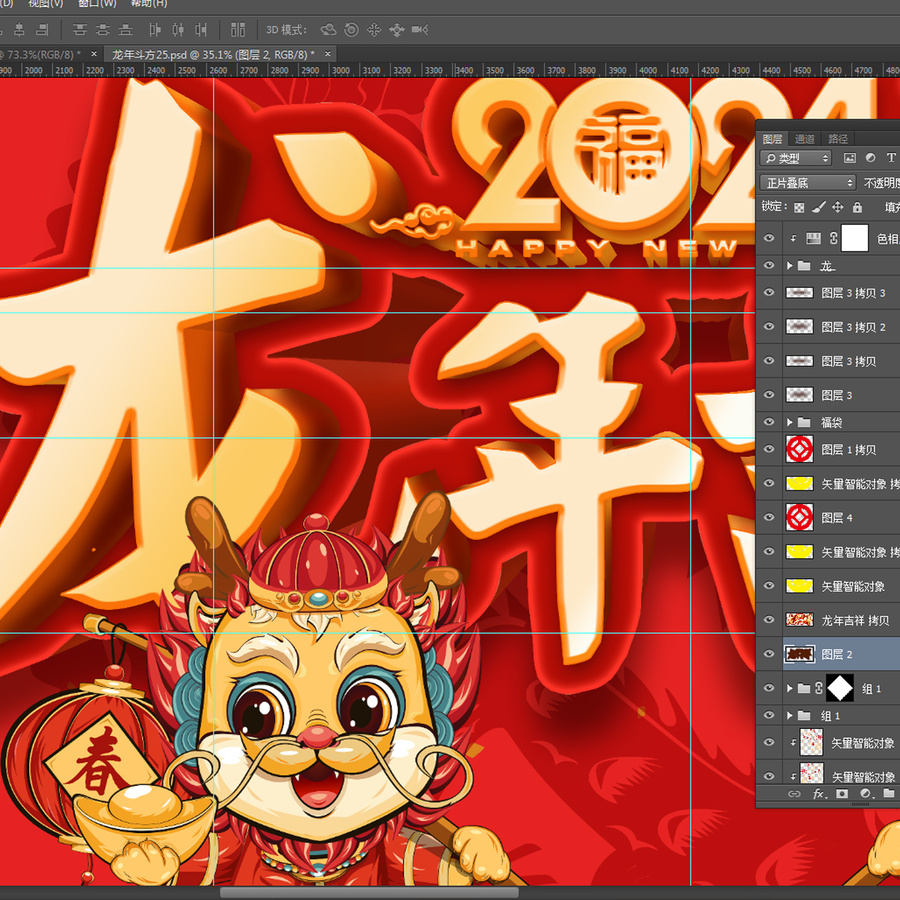
Task: Click new group folder icon in panel footer
Action: click(889, 794)
